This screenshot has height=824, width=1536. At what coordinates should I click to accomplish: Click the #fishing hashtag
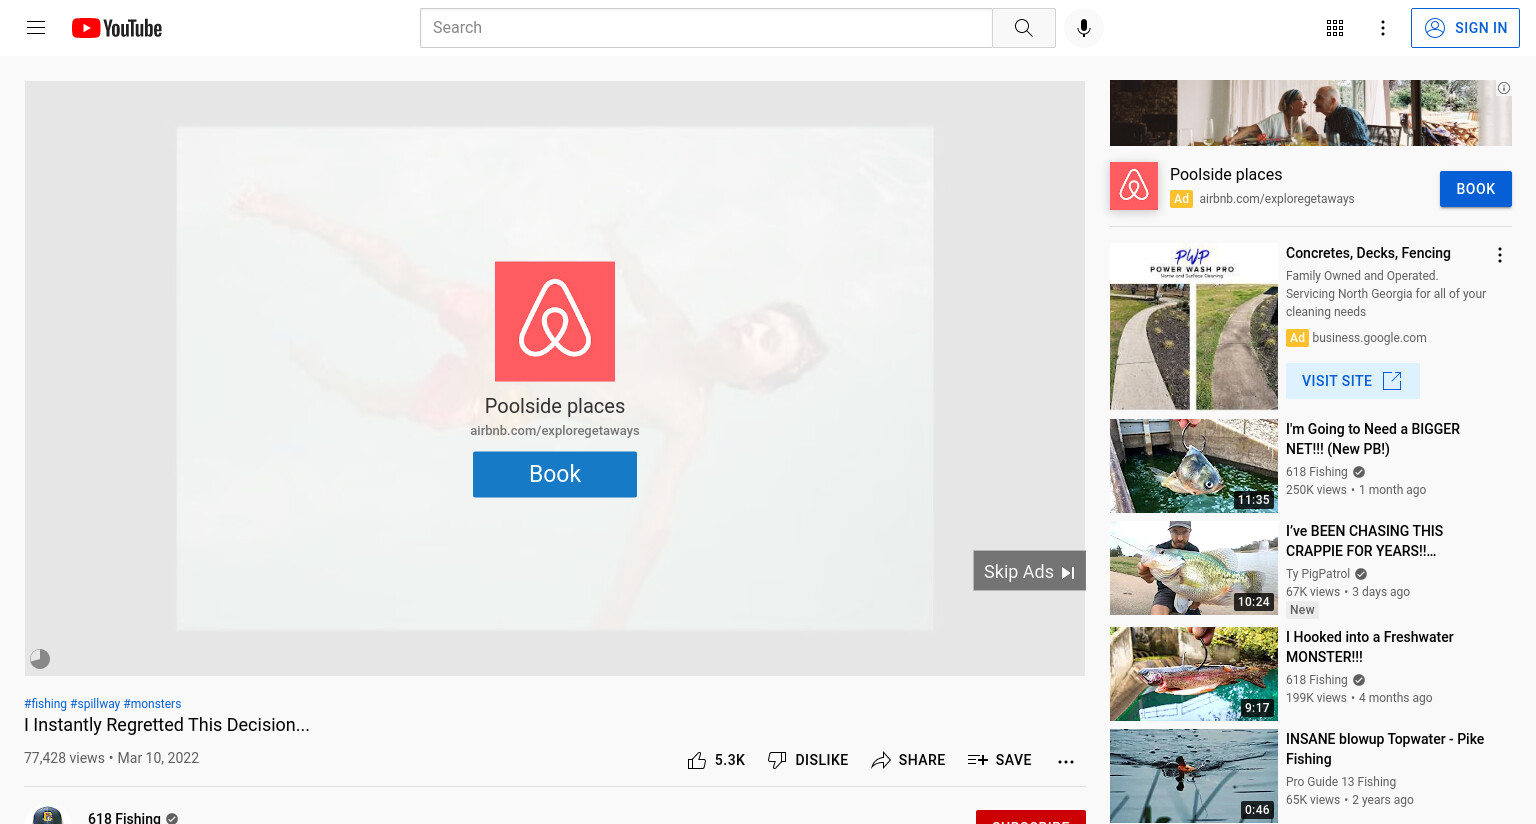[45, 704]
